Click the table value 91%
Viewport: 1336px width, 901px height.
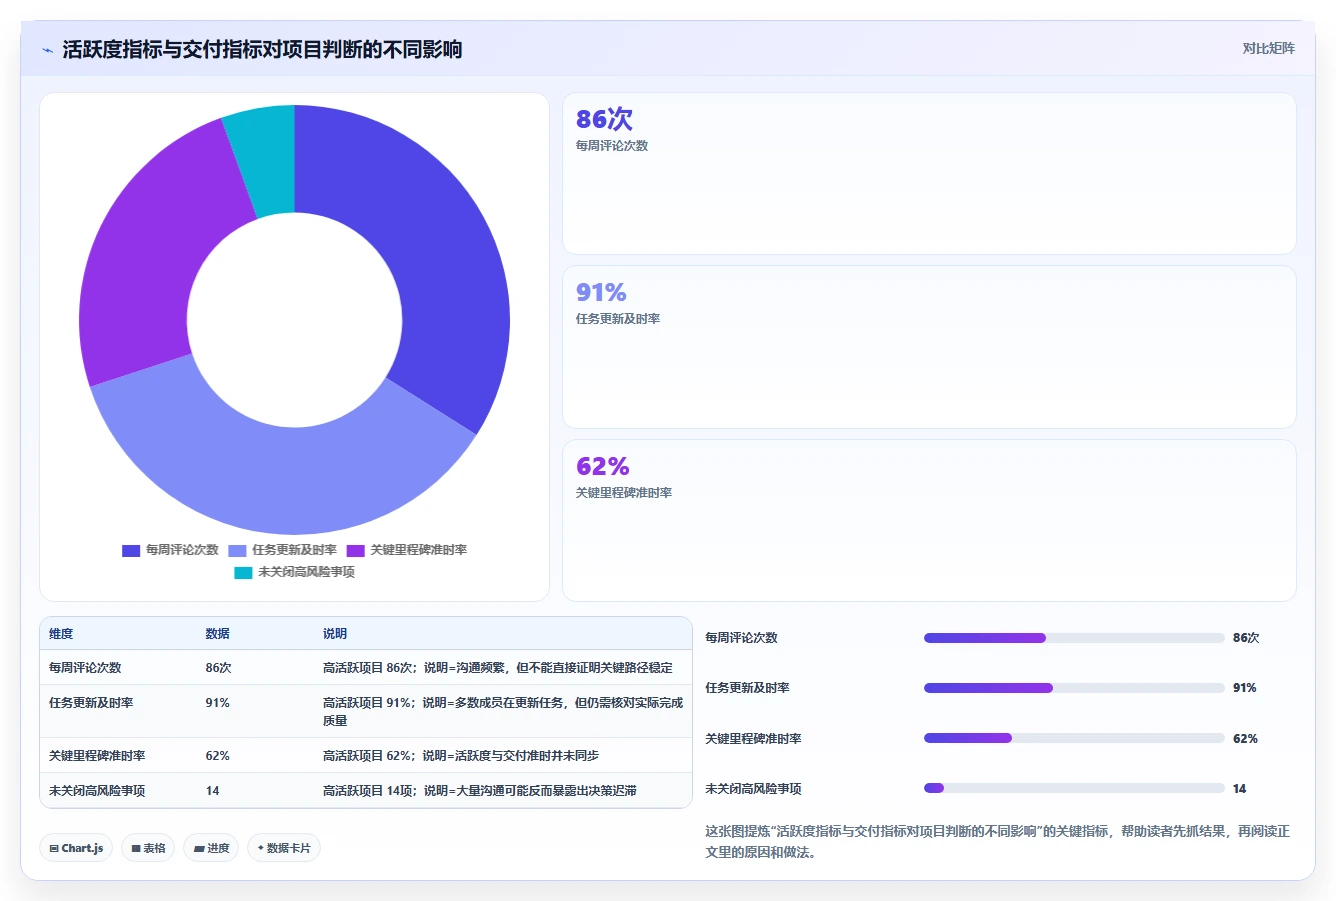217,703
